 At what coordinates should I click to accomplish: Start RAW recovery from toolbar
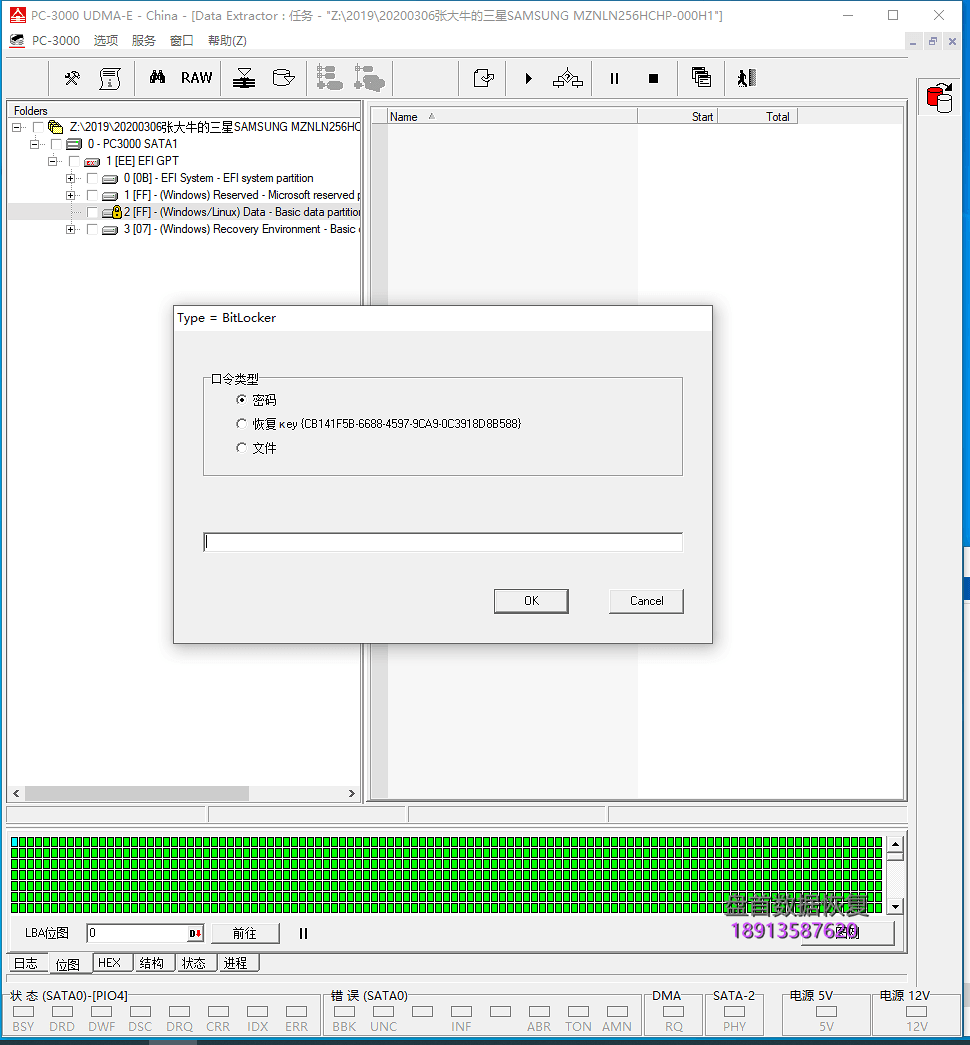[x=197, y=78]
